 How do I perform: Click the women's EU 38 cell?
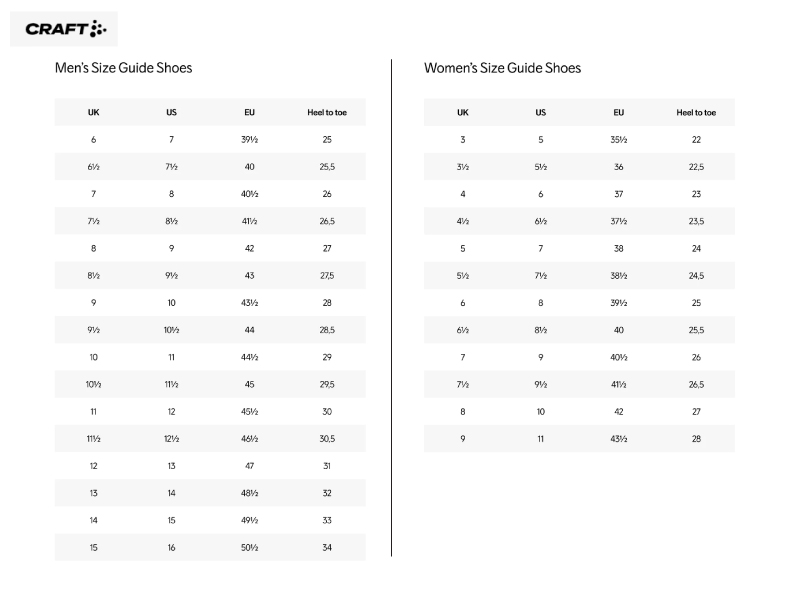coord(619,248)
